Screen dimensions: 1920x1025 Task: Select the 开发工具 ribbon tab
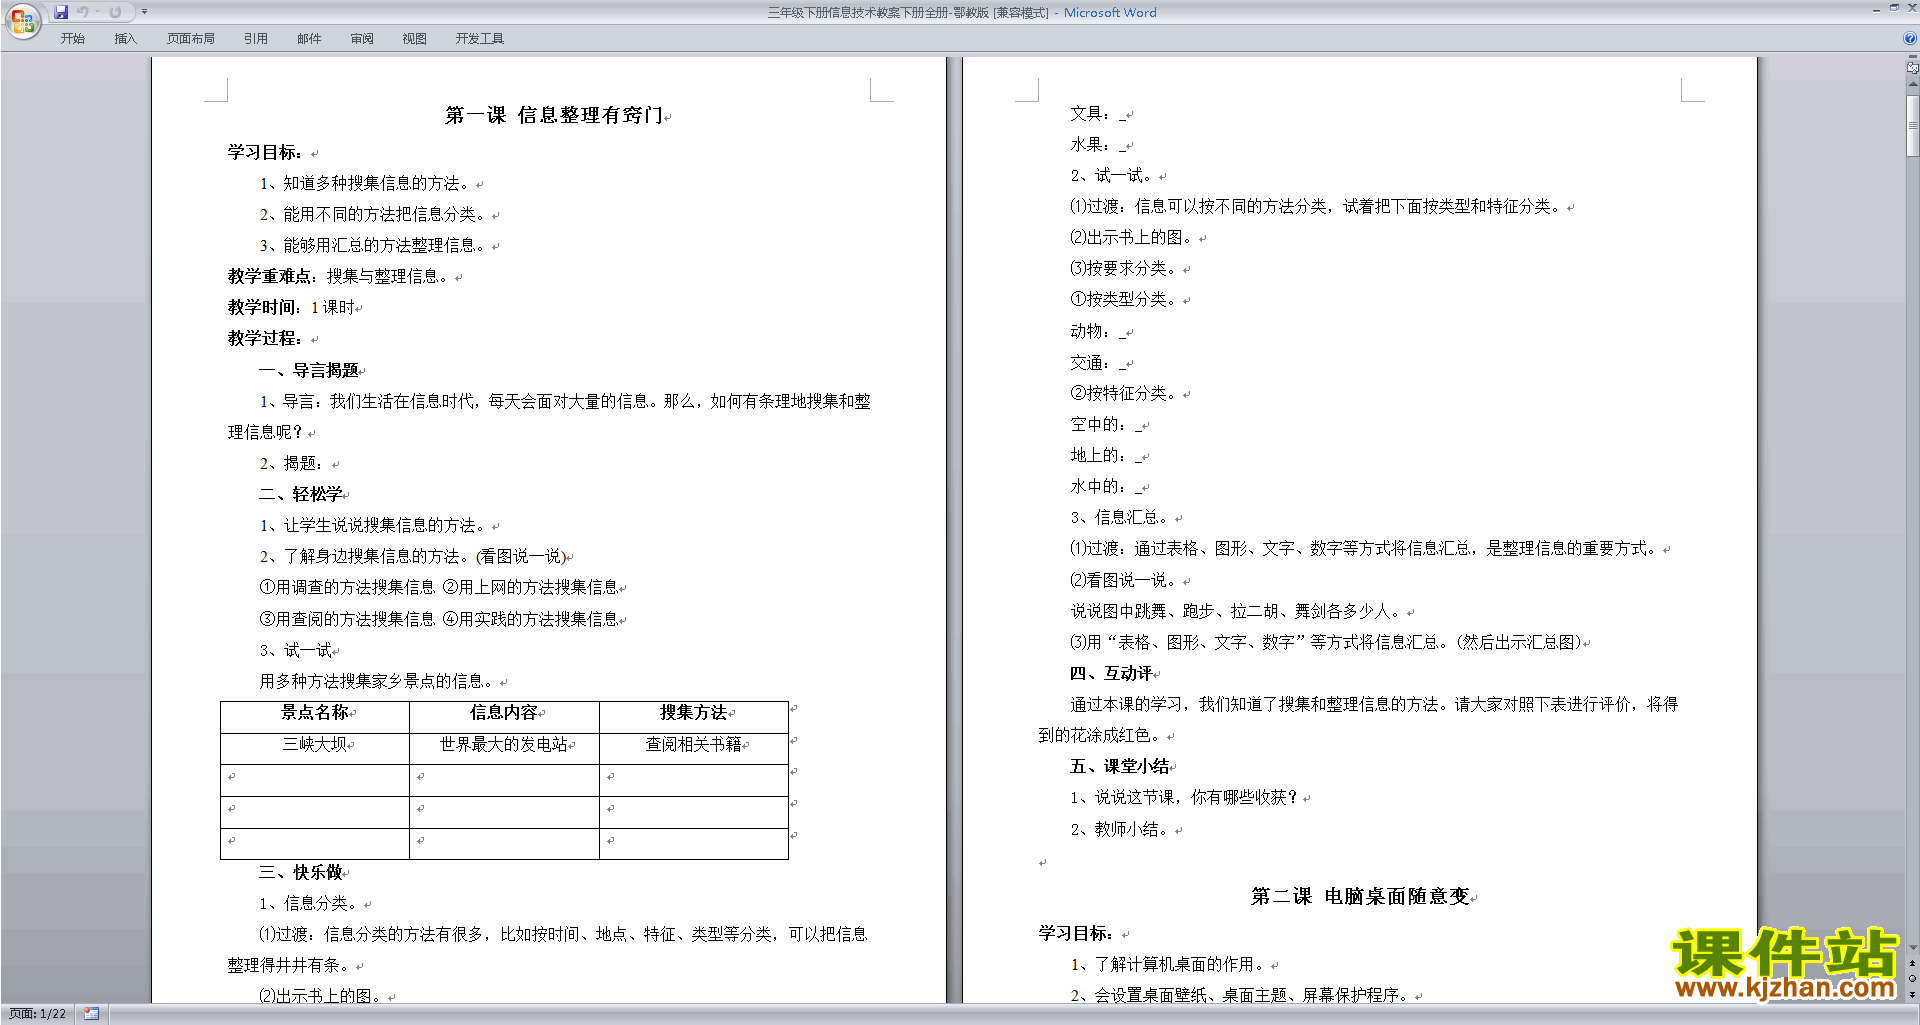tap(480, 39)
